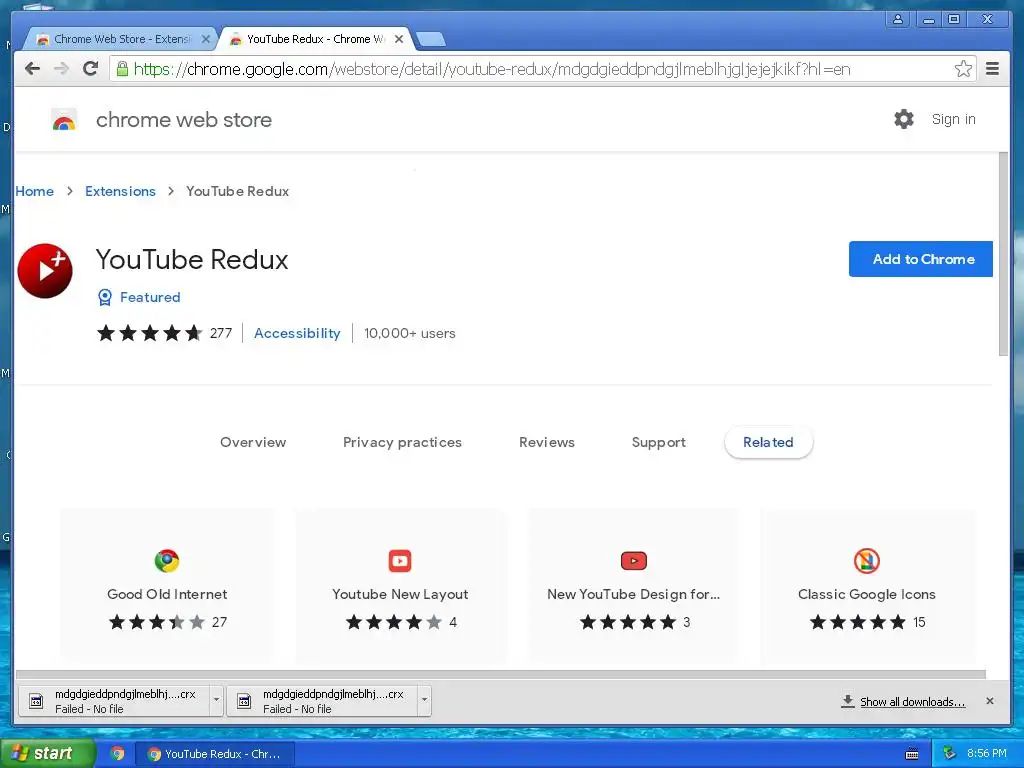Screen dimensions: 1024x768
Task: Select the YouTube Redux browser tab
Action: coord(316,39)
